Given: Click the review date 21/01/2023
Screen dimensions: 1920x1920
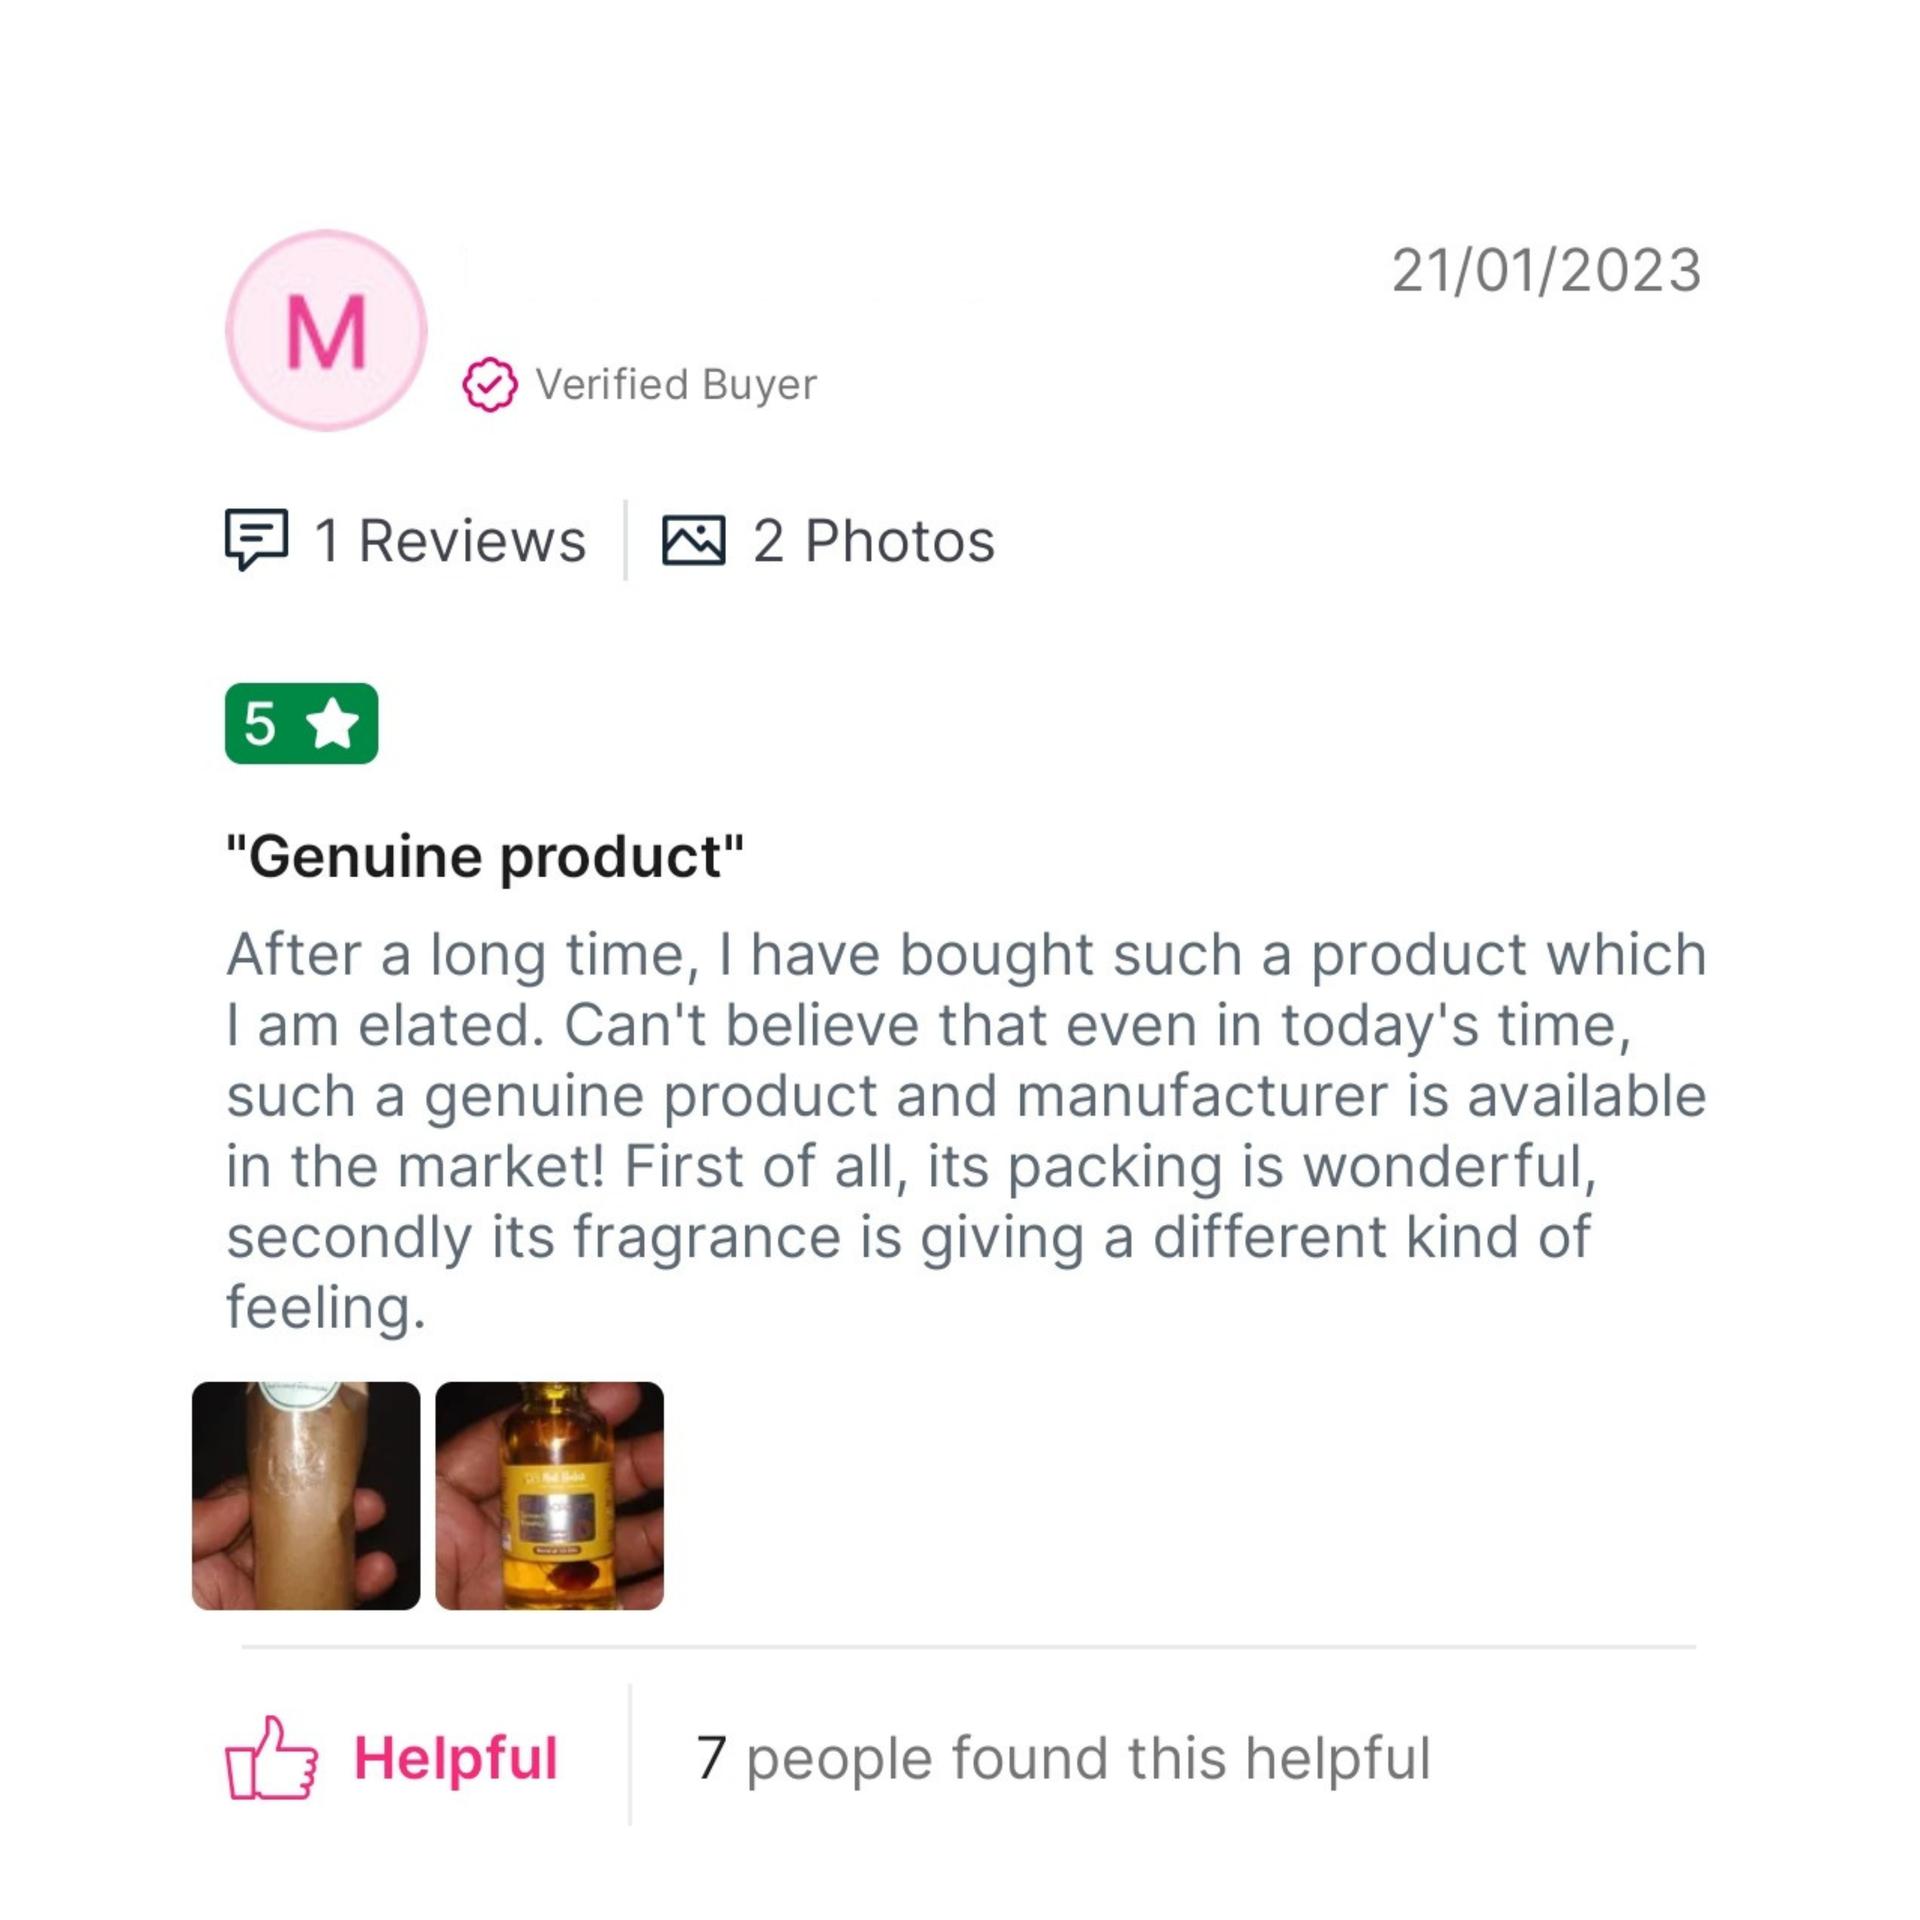Looking at the screenshot, I should [1546, 271].
